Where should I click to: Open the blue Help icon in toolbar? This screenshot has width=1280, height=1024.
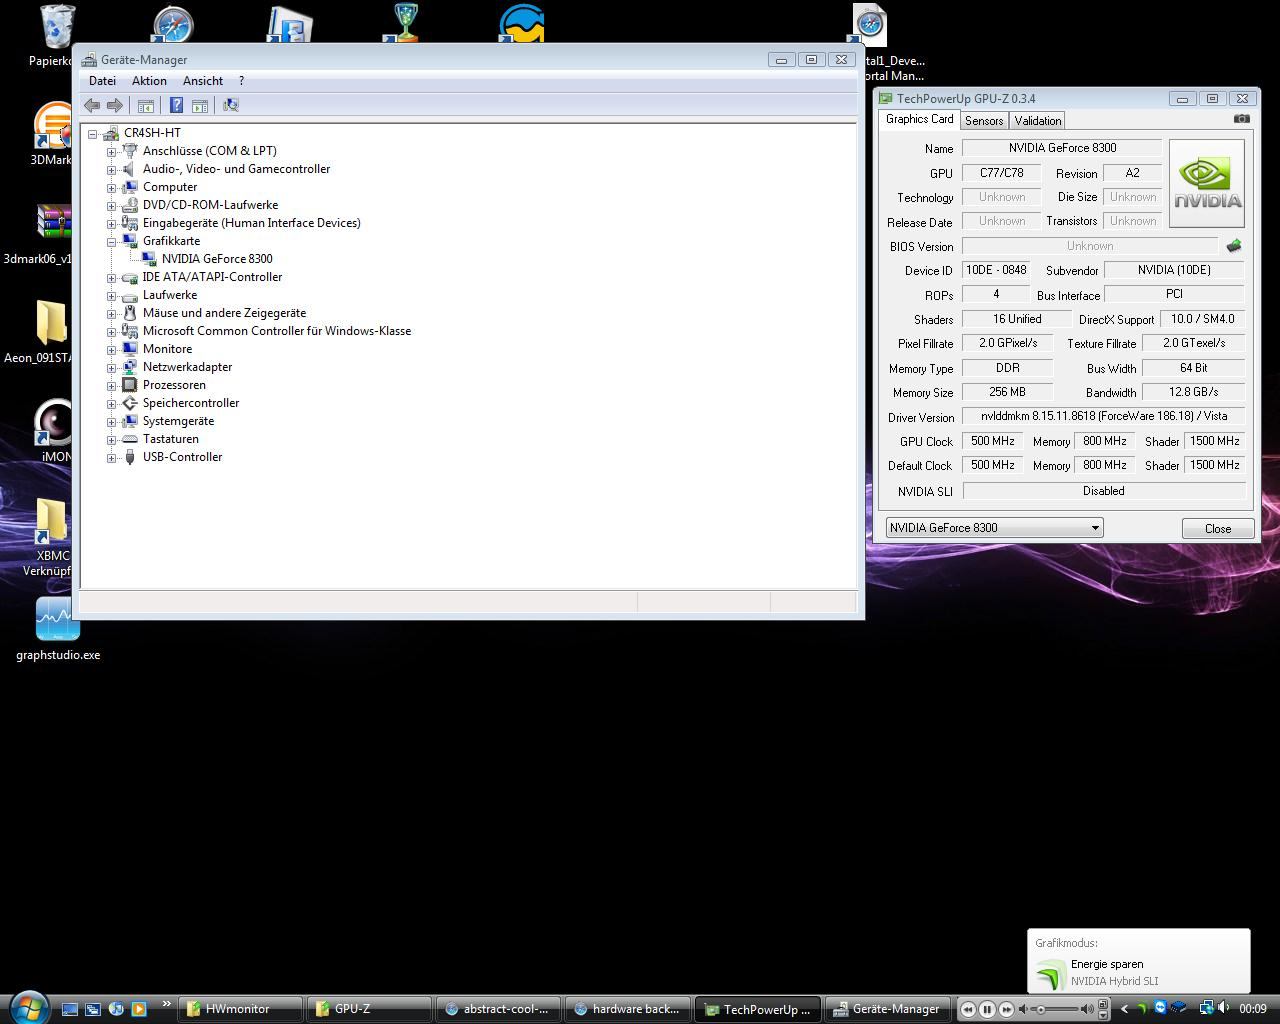coord(176,105)
